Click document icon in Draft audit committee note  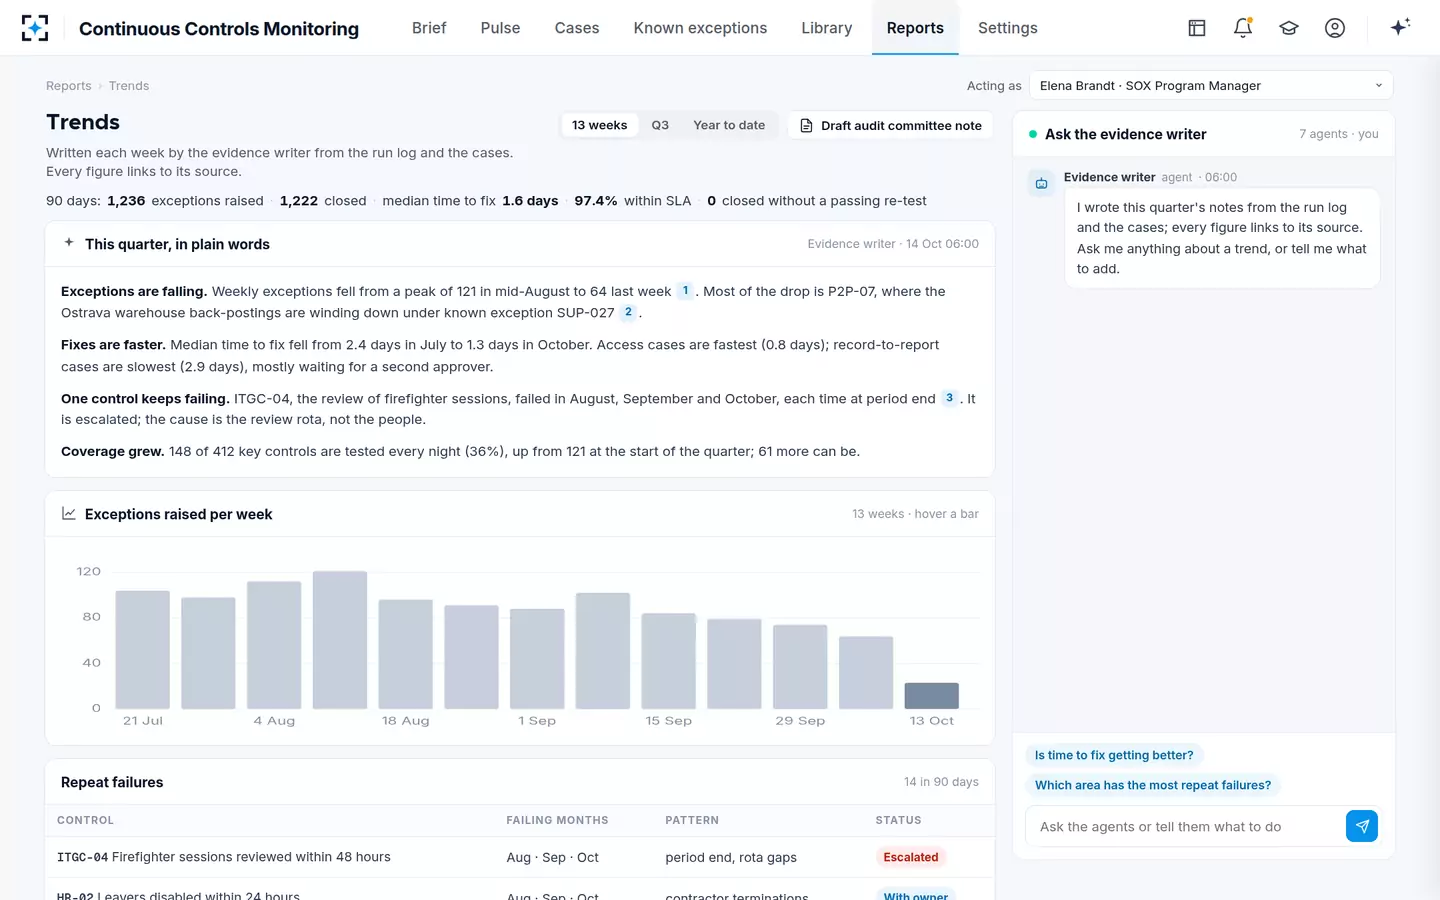pyautogui.click(x=806, y=126)
